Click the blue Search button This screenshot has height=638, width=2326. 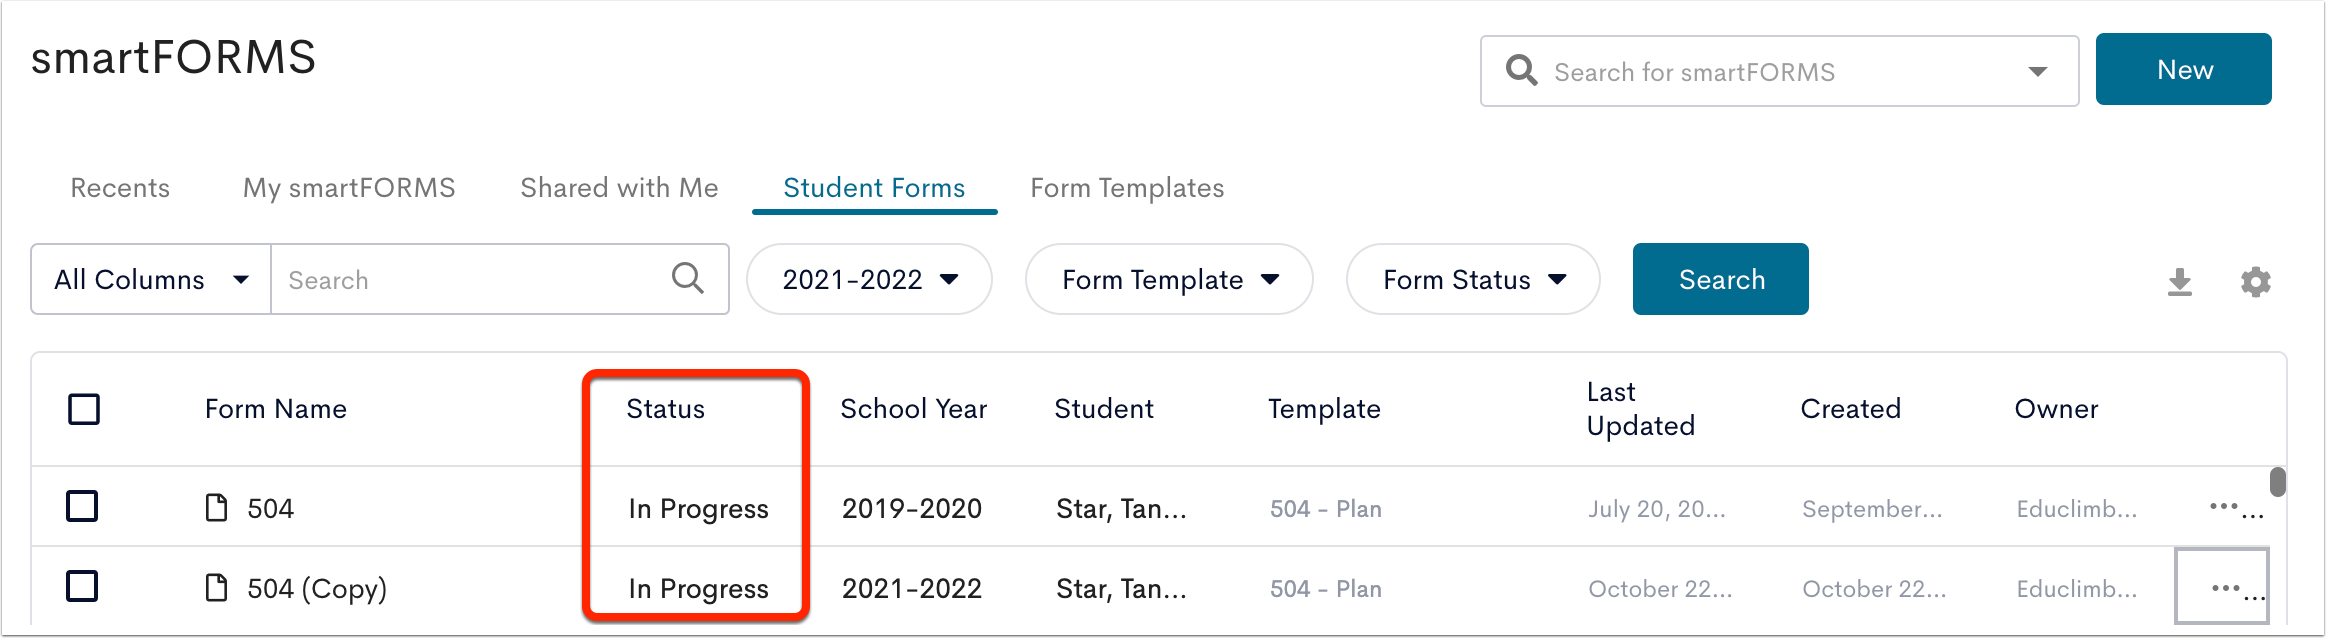(1721, 279)
